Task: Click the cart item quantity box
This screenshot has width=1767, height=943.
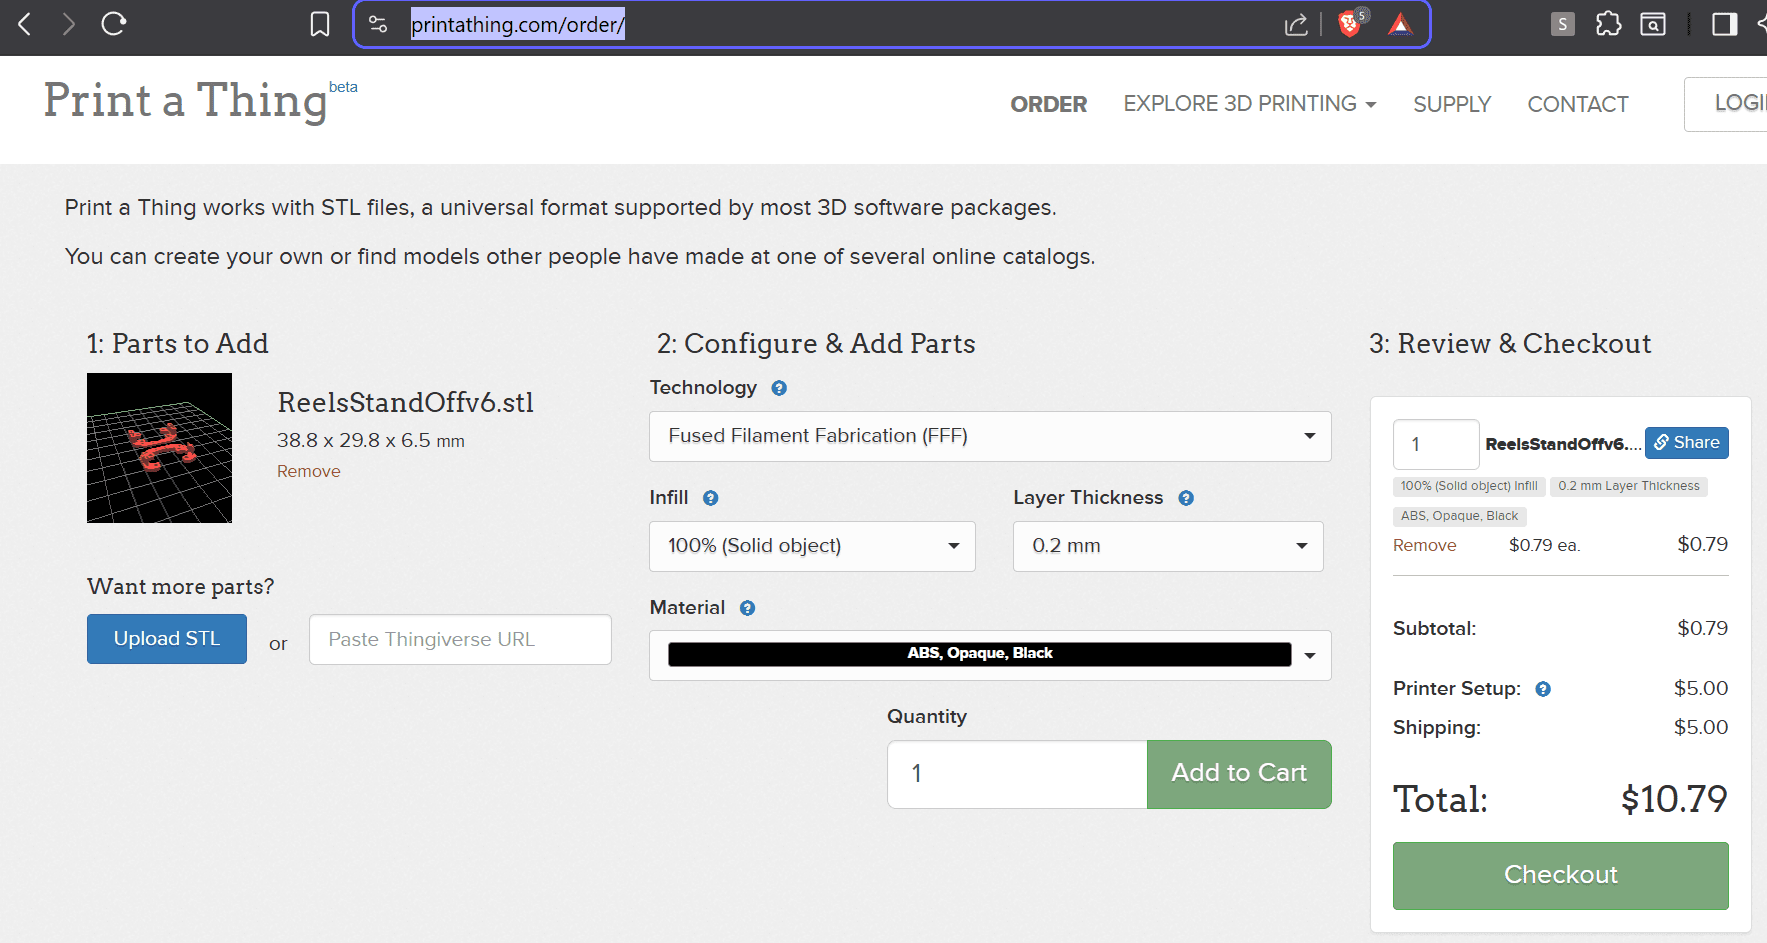Action: tap(1436, 444)
